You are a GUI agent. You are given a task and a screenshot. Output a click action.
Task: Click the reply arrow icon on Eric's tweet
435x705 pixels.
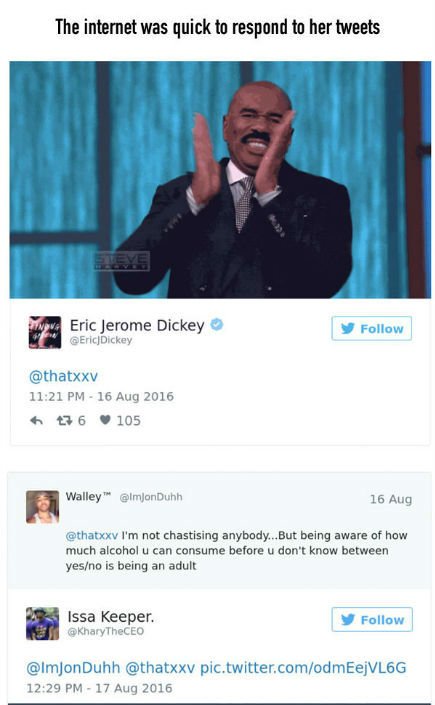coord(36,421)
